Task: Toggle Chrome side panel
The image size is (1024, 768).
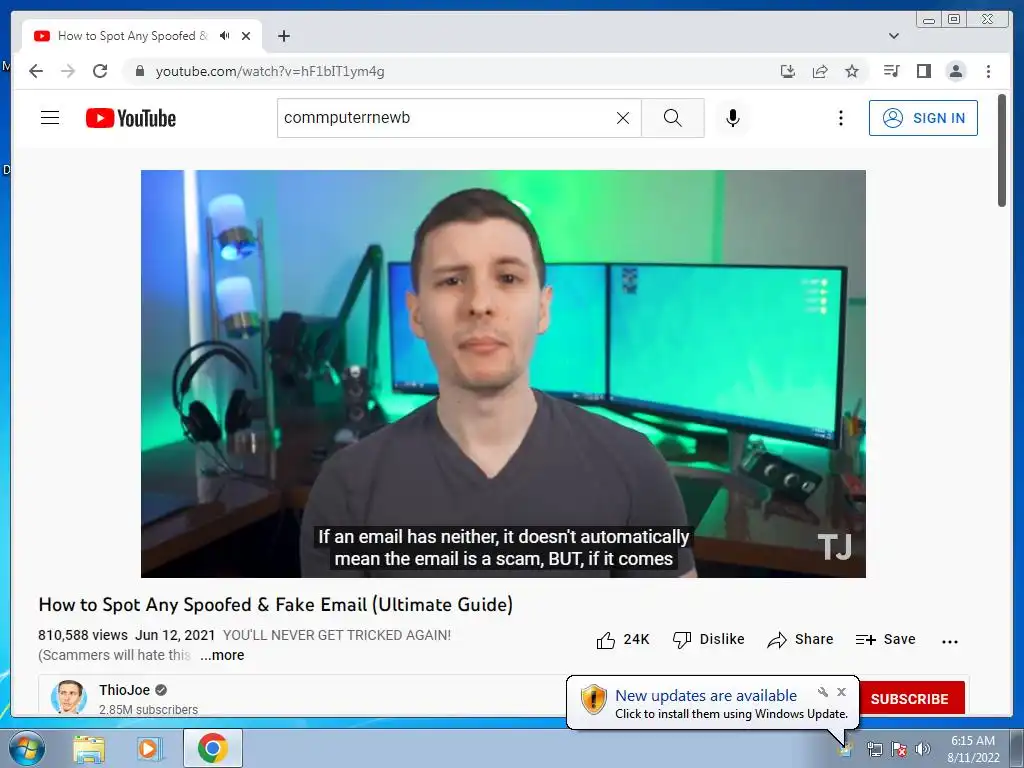Action: click(x=923, y=71)
